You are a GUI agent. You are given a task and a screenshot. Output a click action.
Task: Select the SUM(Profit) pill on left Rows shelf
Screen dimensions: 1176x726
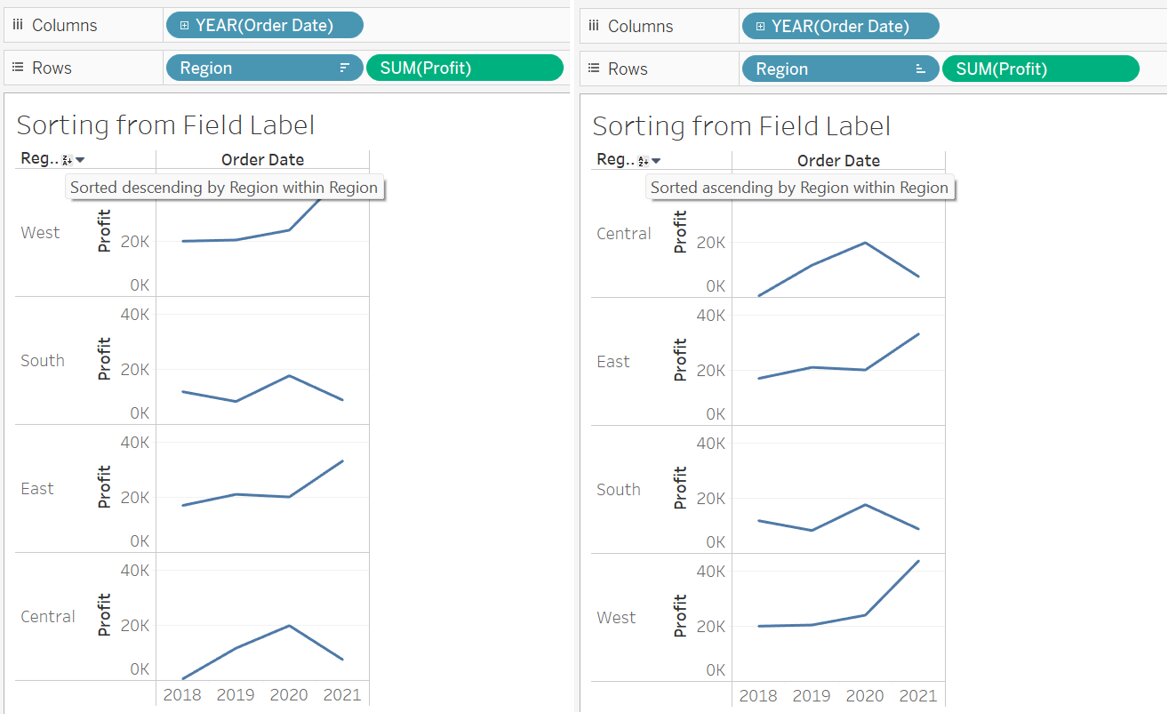(x=466, y=67)
